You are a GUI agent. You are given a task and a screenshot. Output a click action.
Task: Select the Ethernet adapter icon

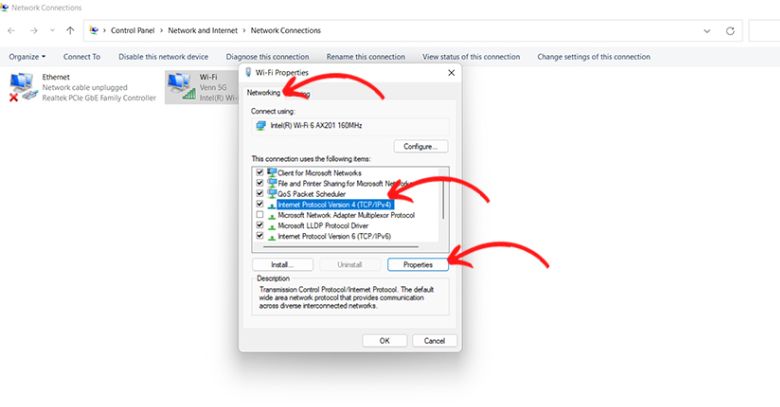click(23, 87)
